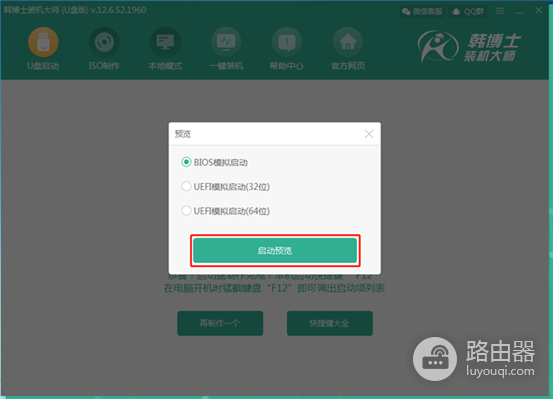Open the 一键装机 icon

tap(226, 42)
